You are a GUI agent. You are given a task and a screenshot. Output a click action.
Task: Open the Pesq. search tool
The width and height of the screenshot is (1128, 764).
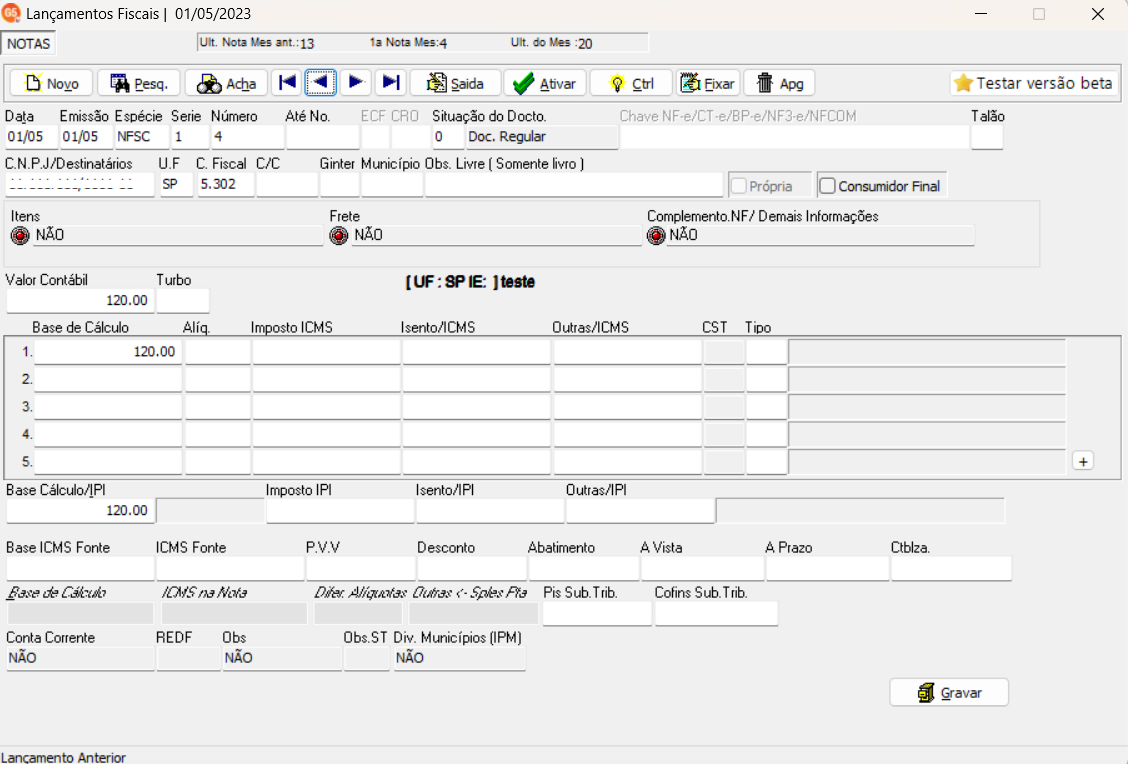[x=139, y=83]
